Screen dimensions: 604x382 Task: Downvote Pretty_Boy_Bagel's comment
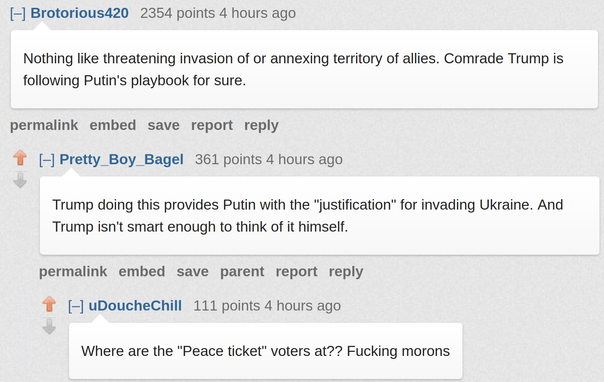tap(20, 180)
